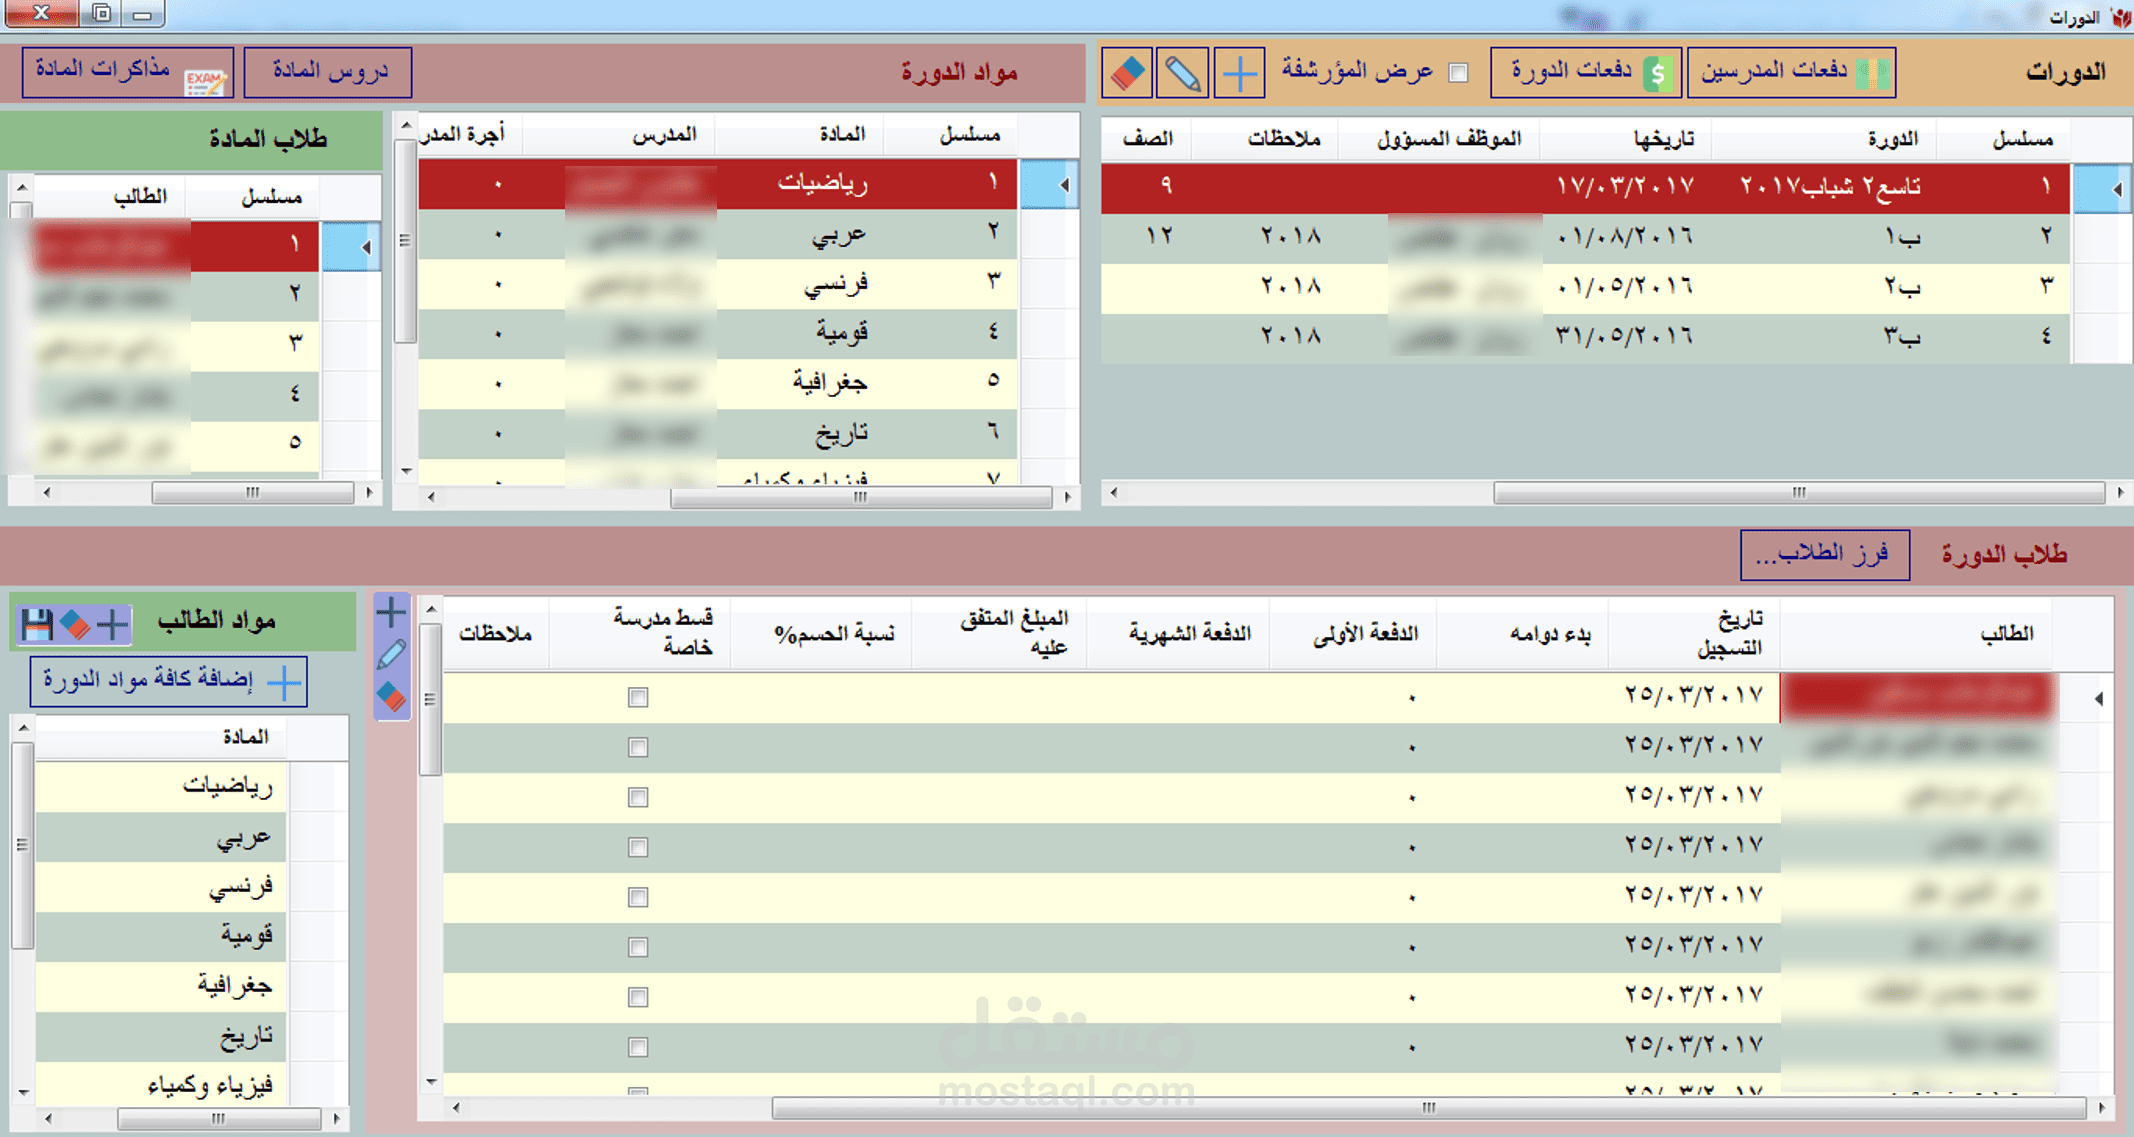Click the courses grid horizontal scrollbar thumb

coord(1798,492)
